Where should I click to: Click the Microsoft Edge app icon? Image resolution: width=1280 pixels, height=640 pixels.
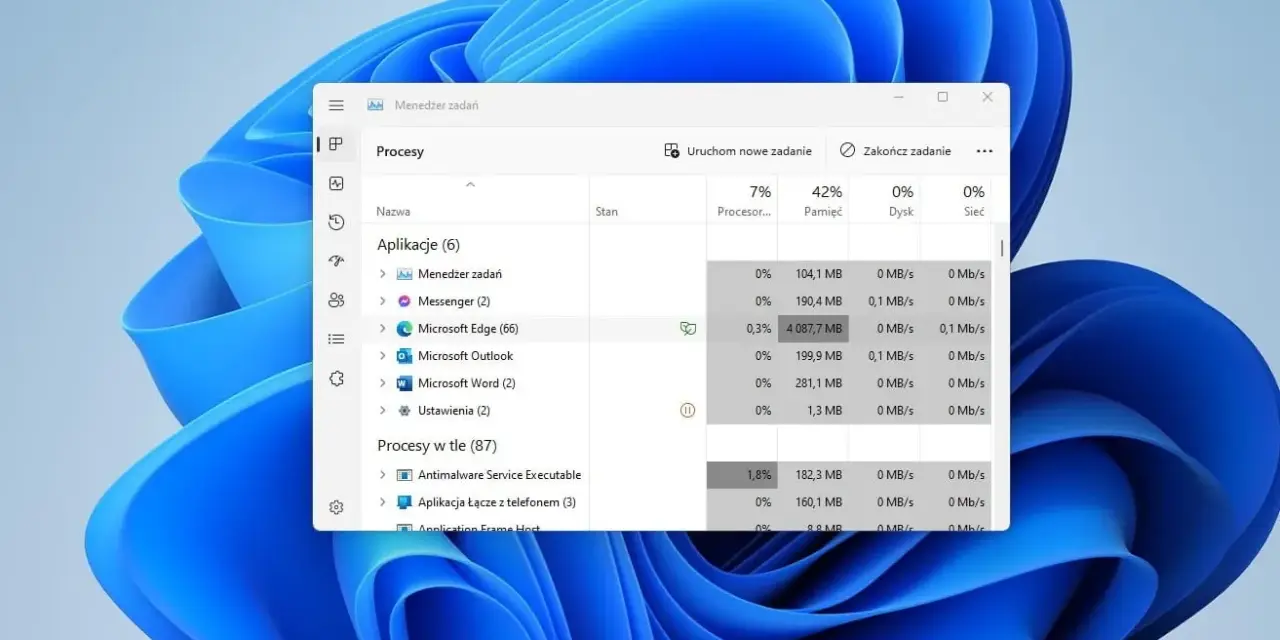404,328
